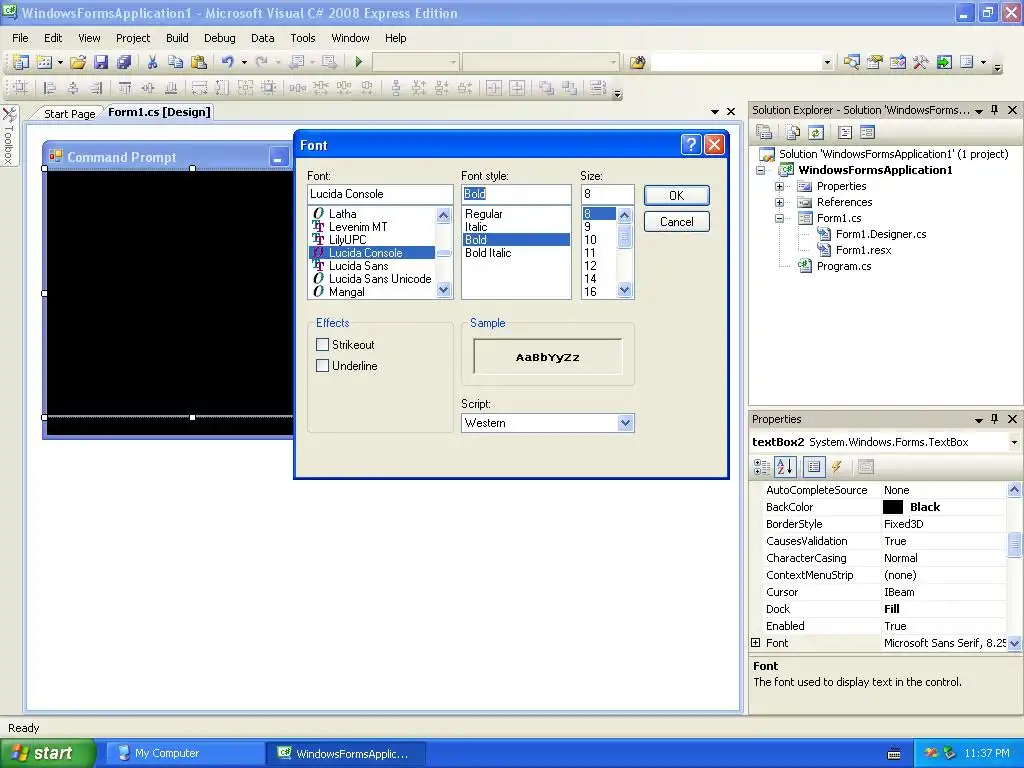Open My Computer from the taskbar
Image resolution: width=1024 pixels, height=768 pixels.
(x=183, y=753)
